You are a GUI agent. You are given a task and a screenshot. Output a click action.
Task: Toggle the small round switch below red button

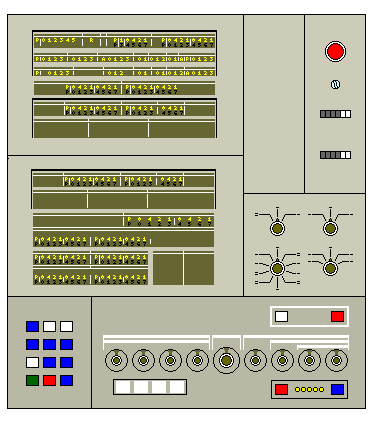click(335, 84)
